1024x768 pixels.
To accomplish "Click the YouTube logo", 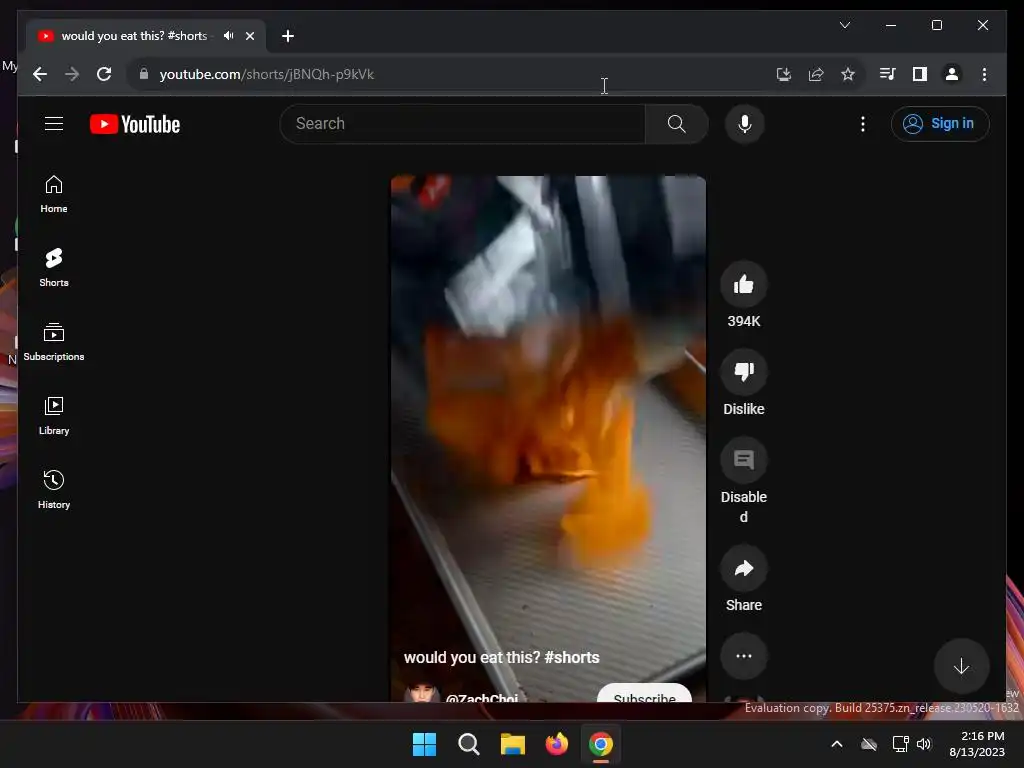I will coord(135,124).
